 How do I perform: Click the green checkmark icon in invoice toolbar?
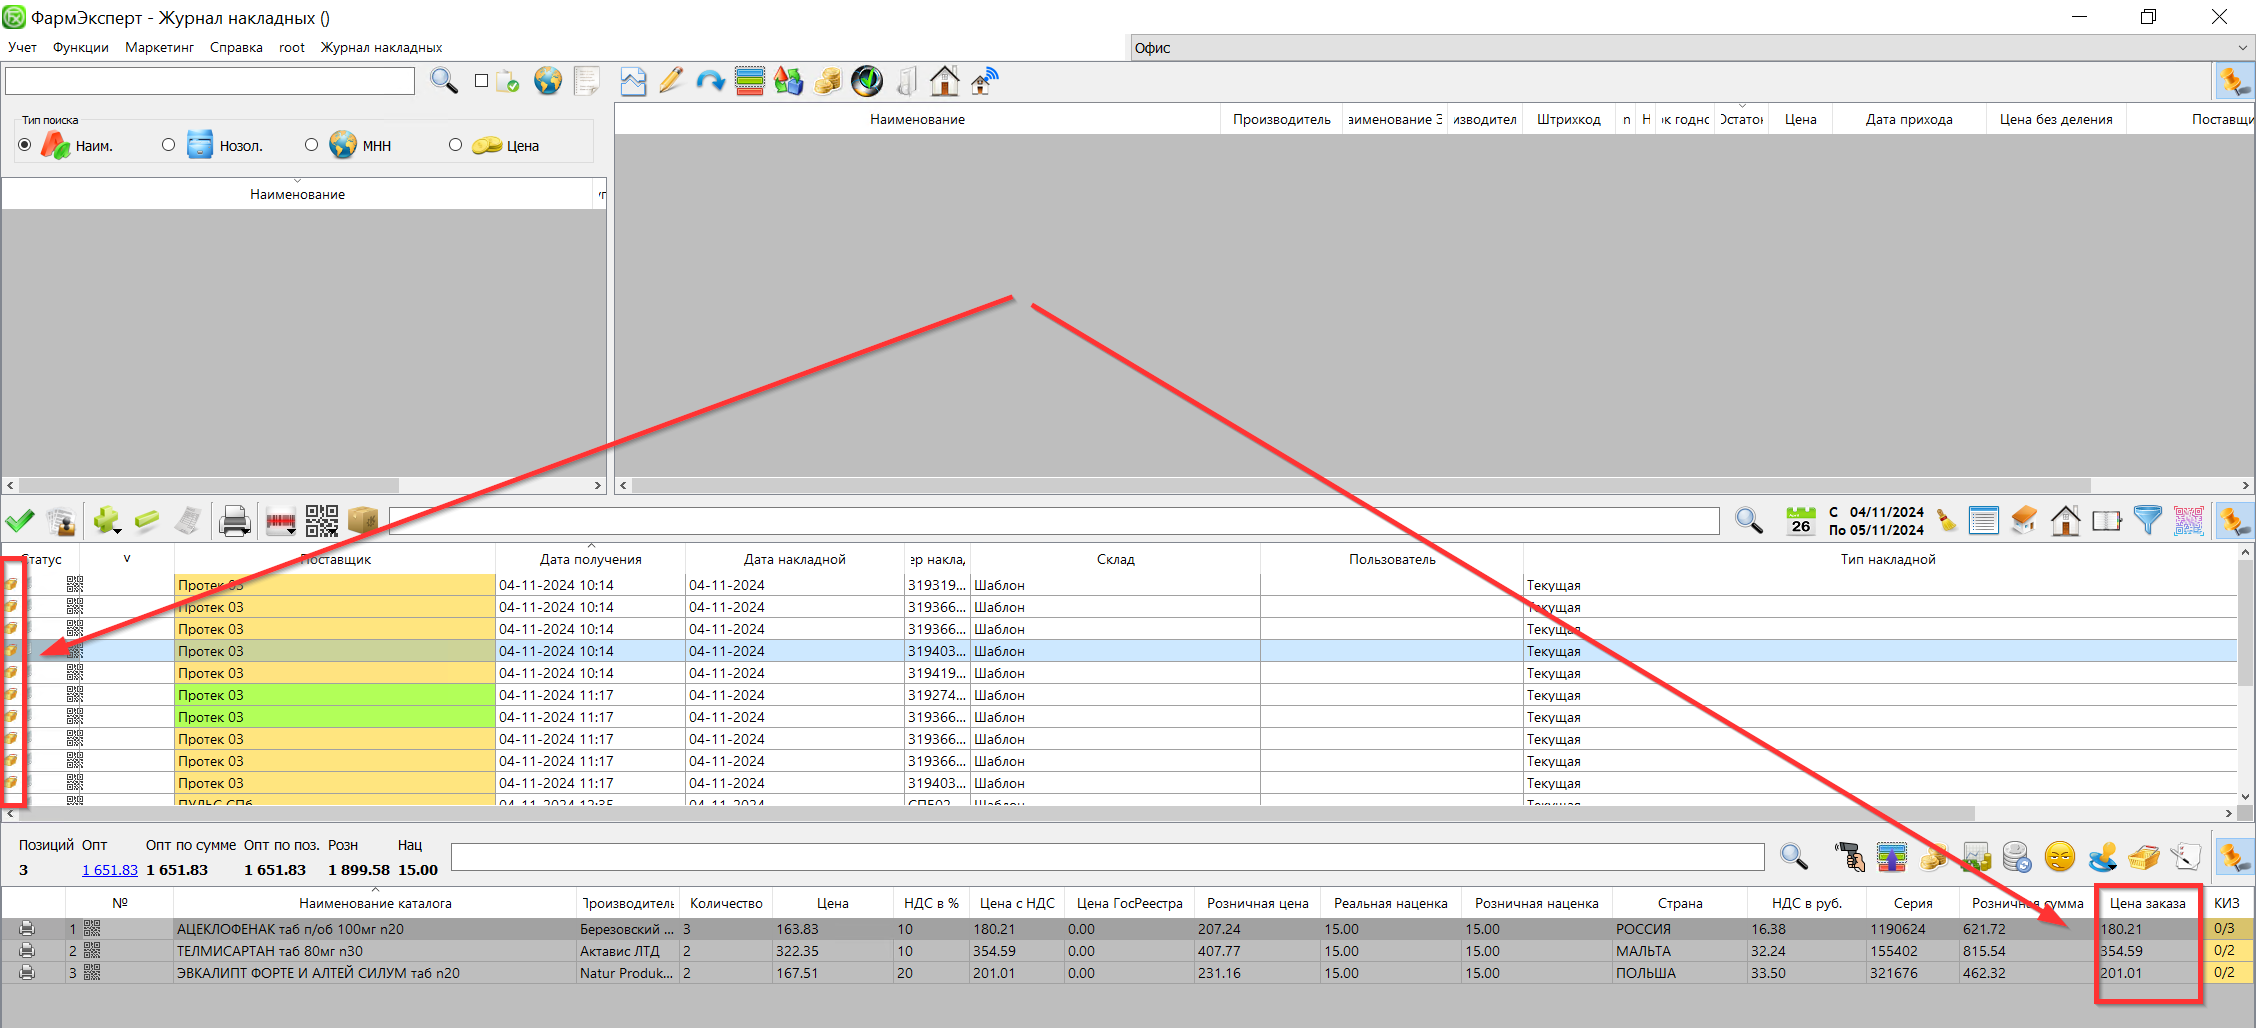tap(20, 521)
